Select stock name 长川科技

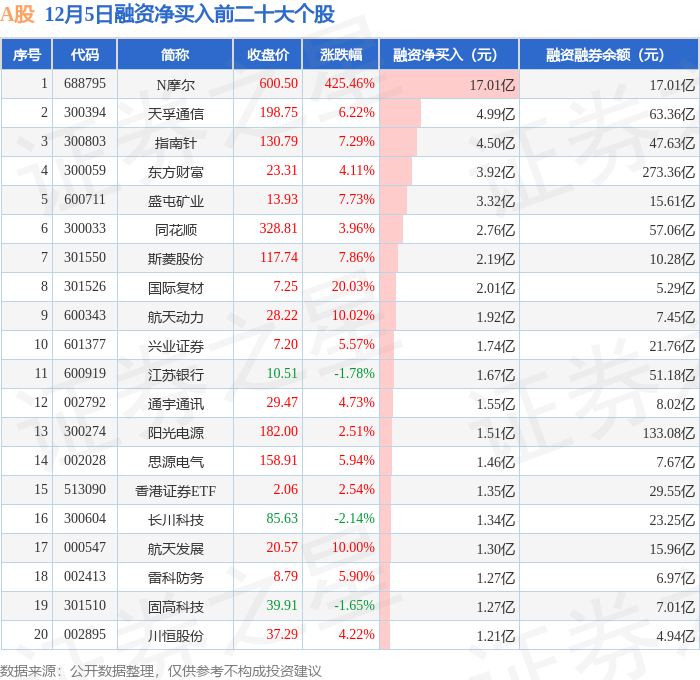(x=175, y=520)
